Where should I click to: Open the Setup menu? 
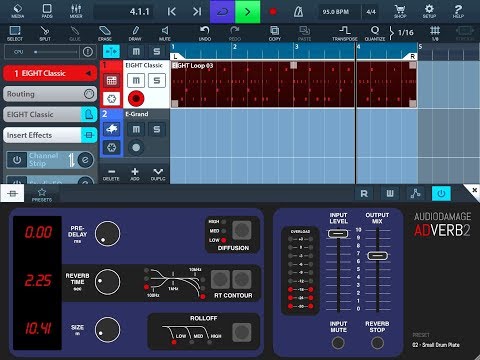click(429, 11)
